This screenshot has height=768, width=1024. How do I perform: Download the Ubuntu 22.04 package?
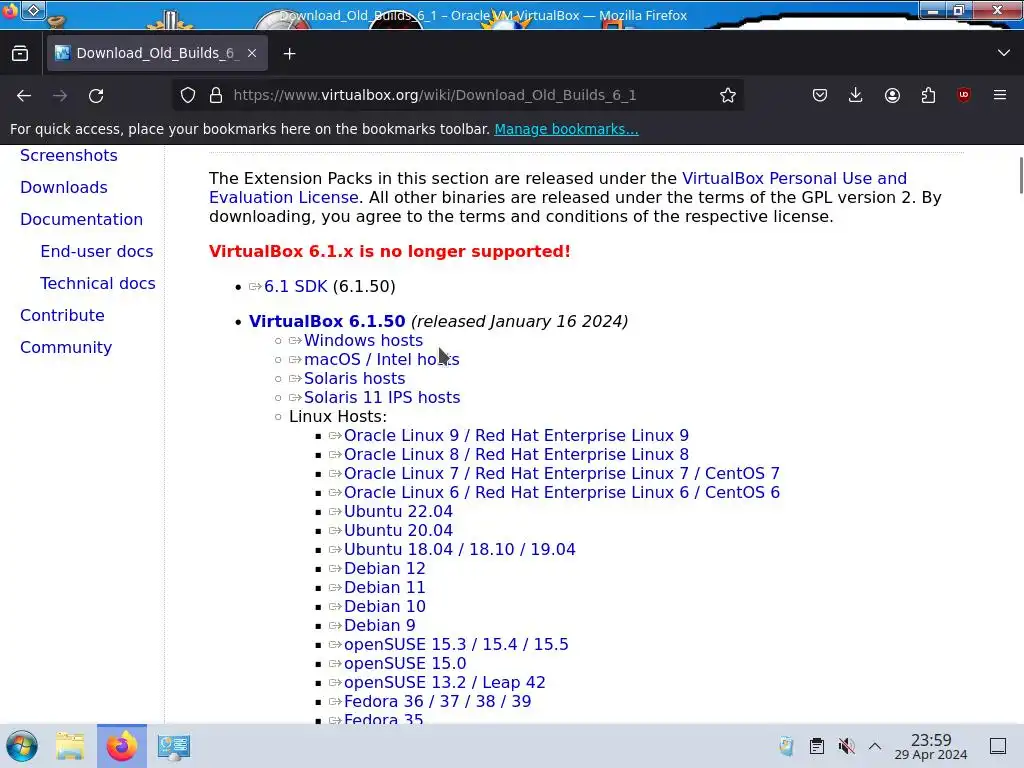tap(398, 511)
